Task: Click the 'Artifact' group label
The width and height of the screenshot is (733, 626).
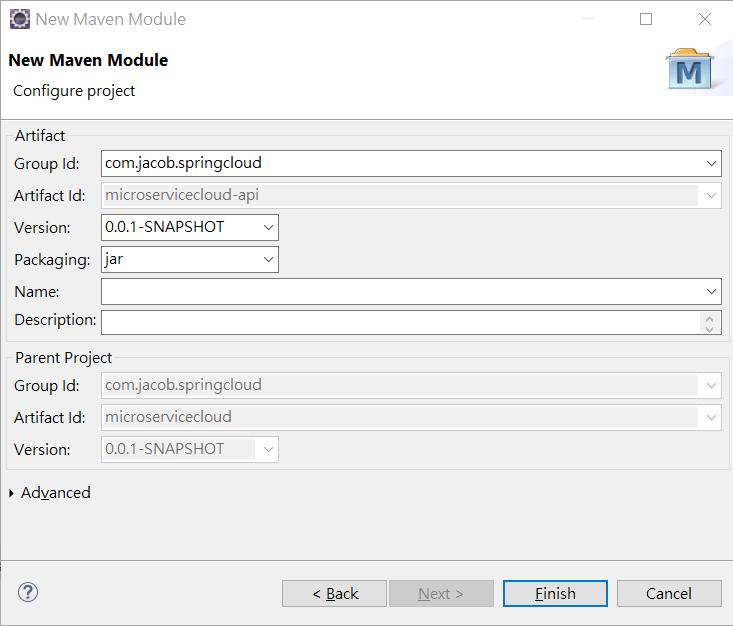Action: point(40,136)
